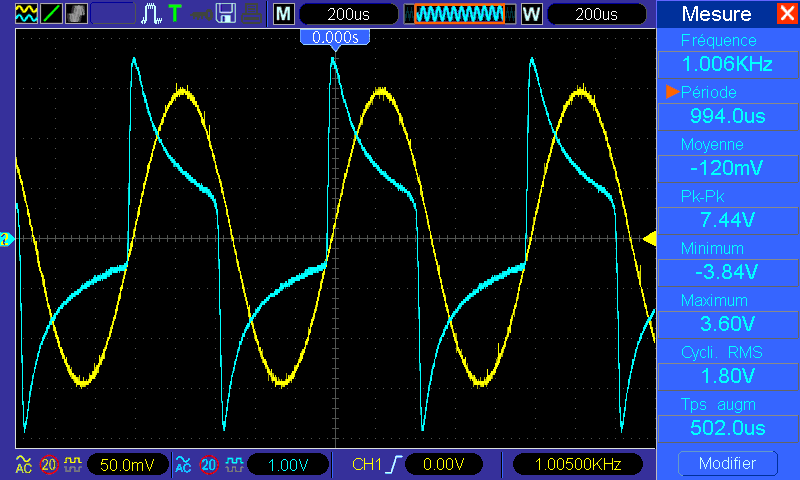Image resolution: width=800 pixels, height=480 pixels.
Task: Click the W window timebase icon
Action: pos(531,14)
